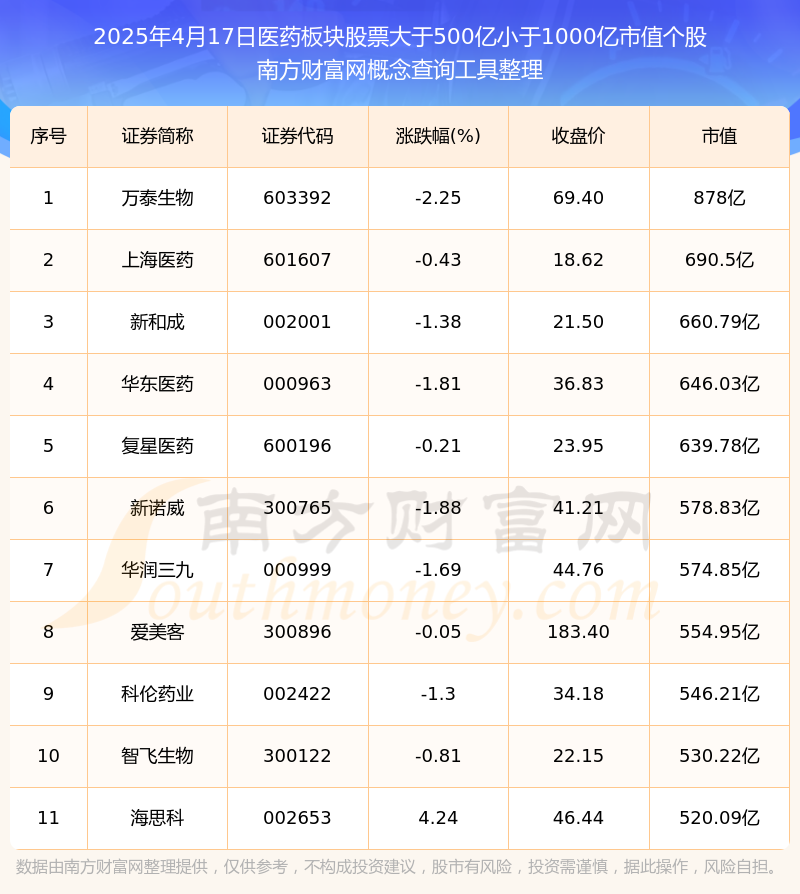Click the closing price 18.62
The height and width of the screenshot is (894, 800).
[x=578, y=260]
